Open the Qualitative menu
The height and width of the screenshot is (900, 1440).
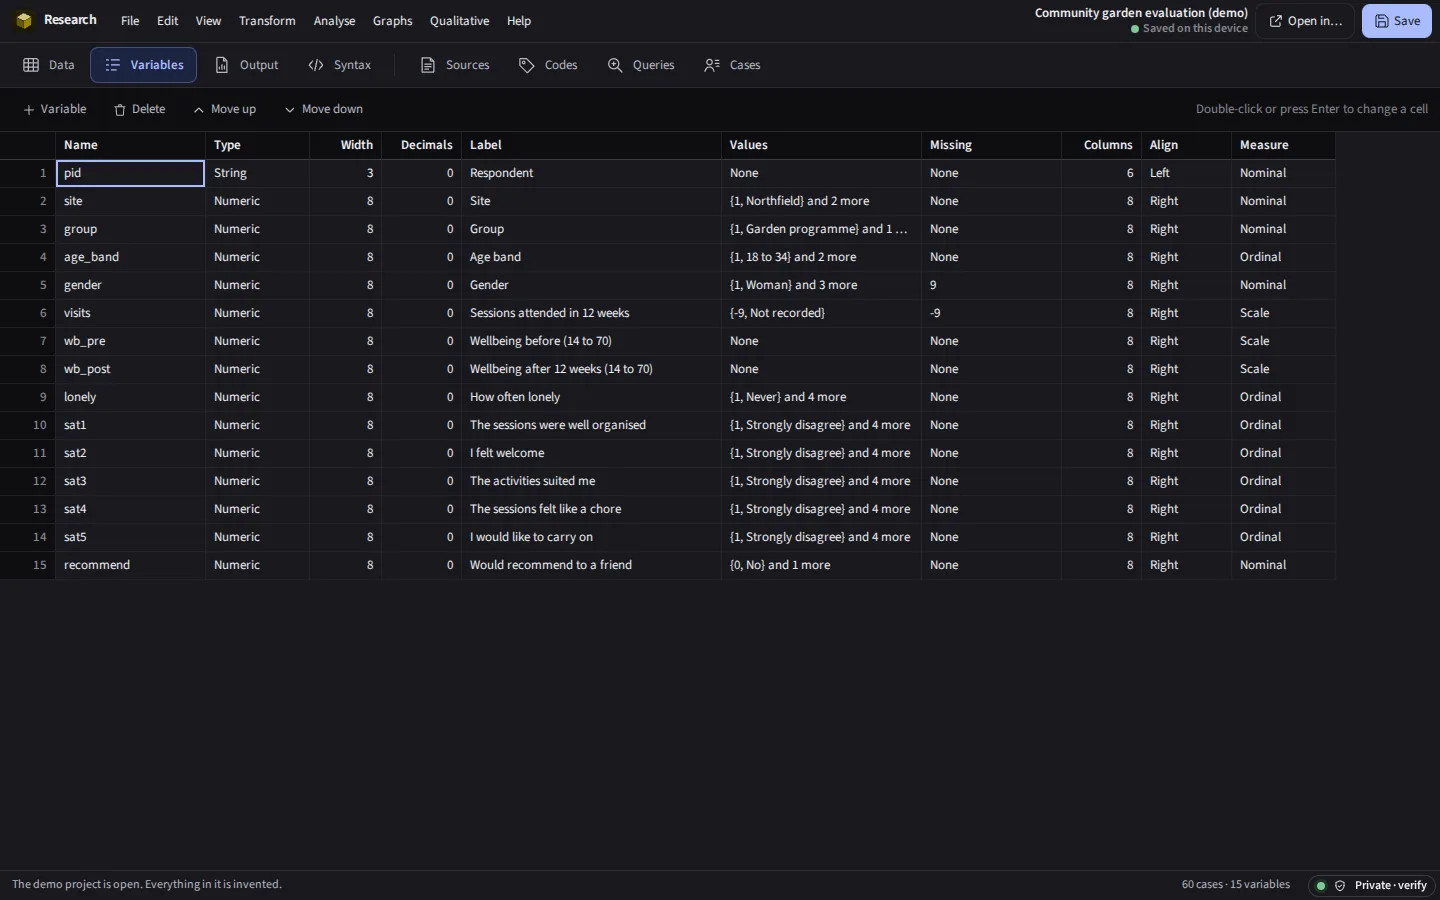tap(459, 21)
